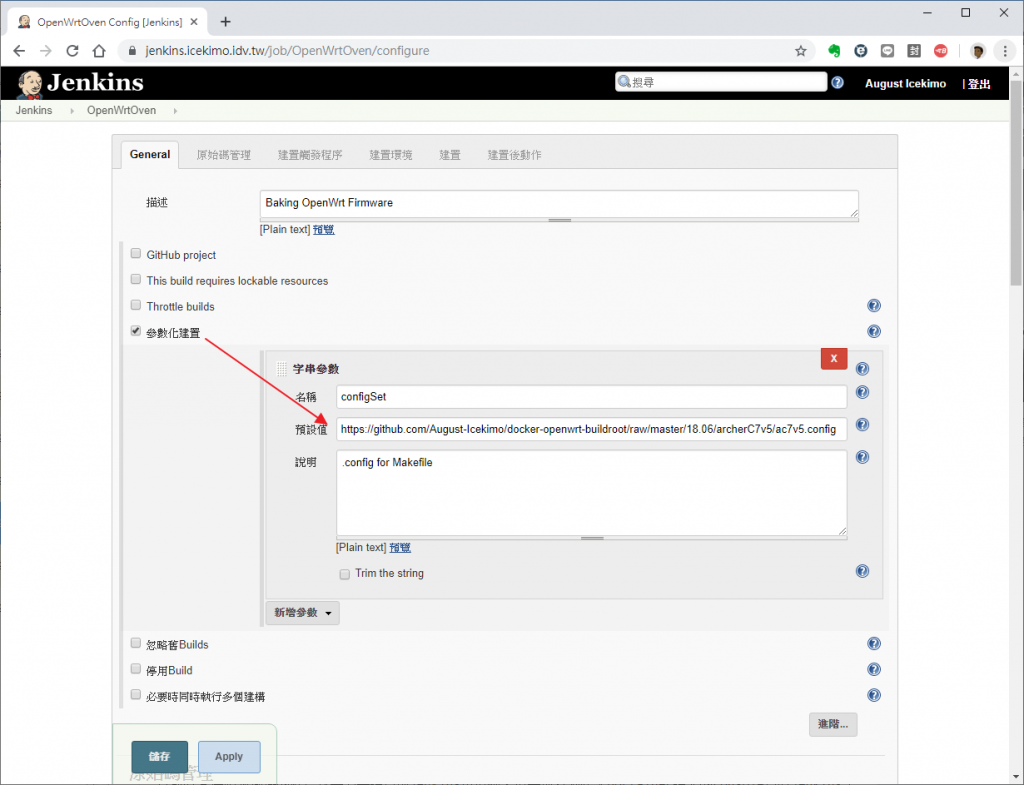This screenshot has height=785, width=1024.
Task: Switch to 建置觸發程序 tab
Action: pos(310,155)
